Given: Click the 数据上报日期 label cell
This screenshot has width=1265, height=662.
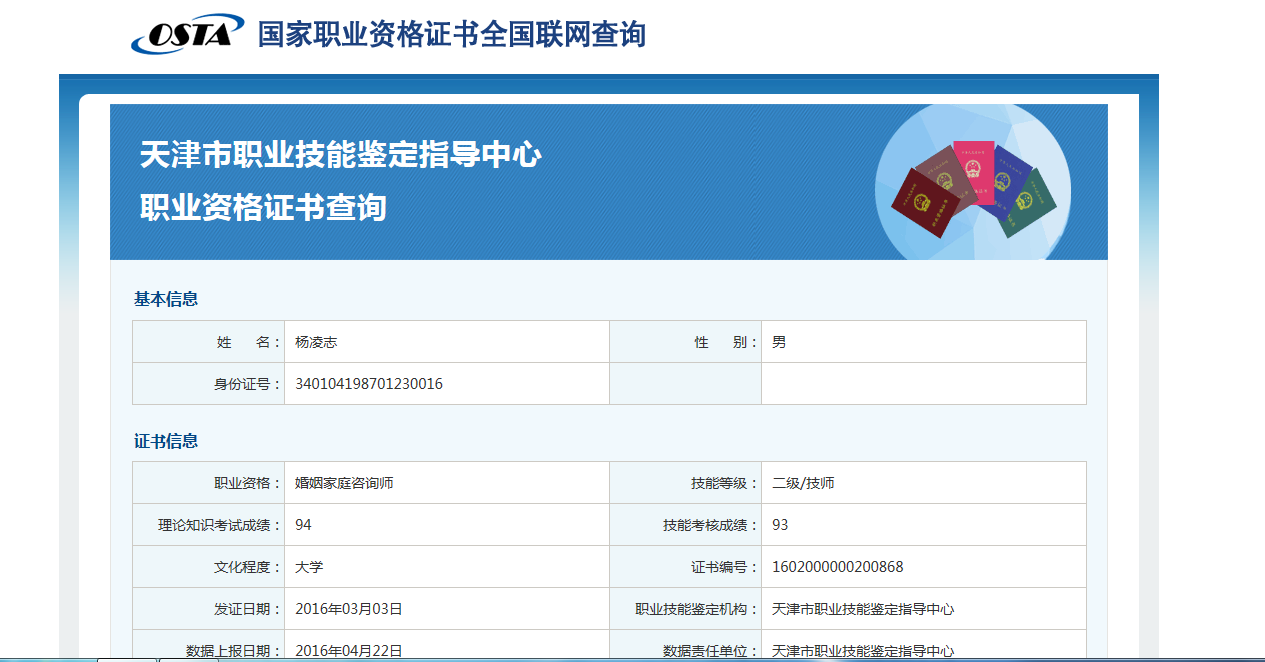Looking at the screenshot, I should coord(209,646).
